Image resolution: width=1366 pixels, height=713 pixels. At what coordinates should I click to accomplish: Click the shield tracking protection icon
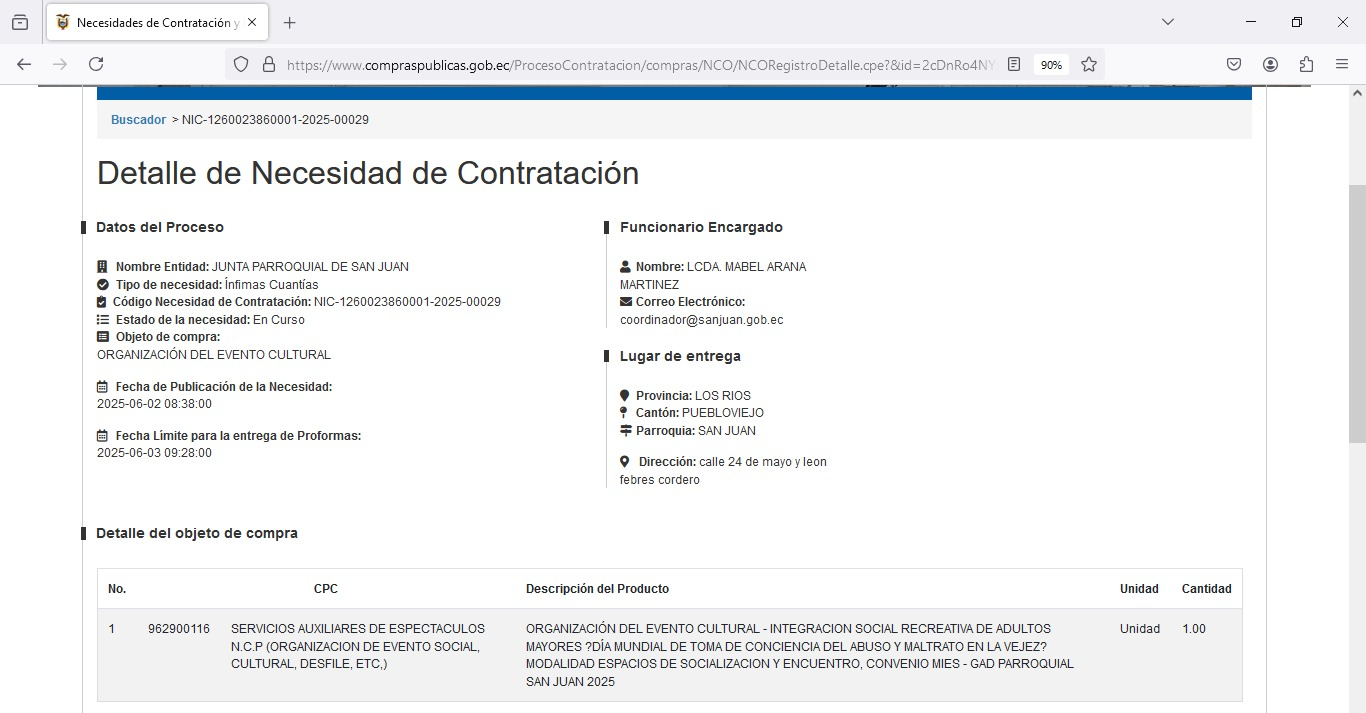pyautogui.click(x=241, y=64)
